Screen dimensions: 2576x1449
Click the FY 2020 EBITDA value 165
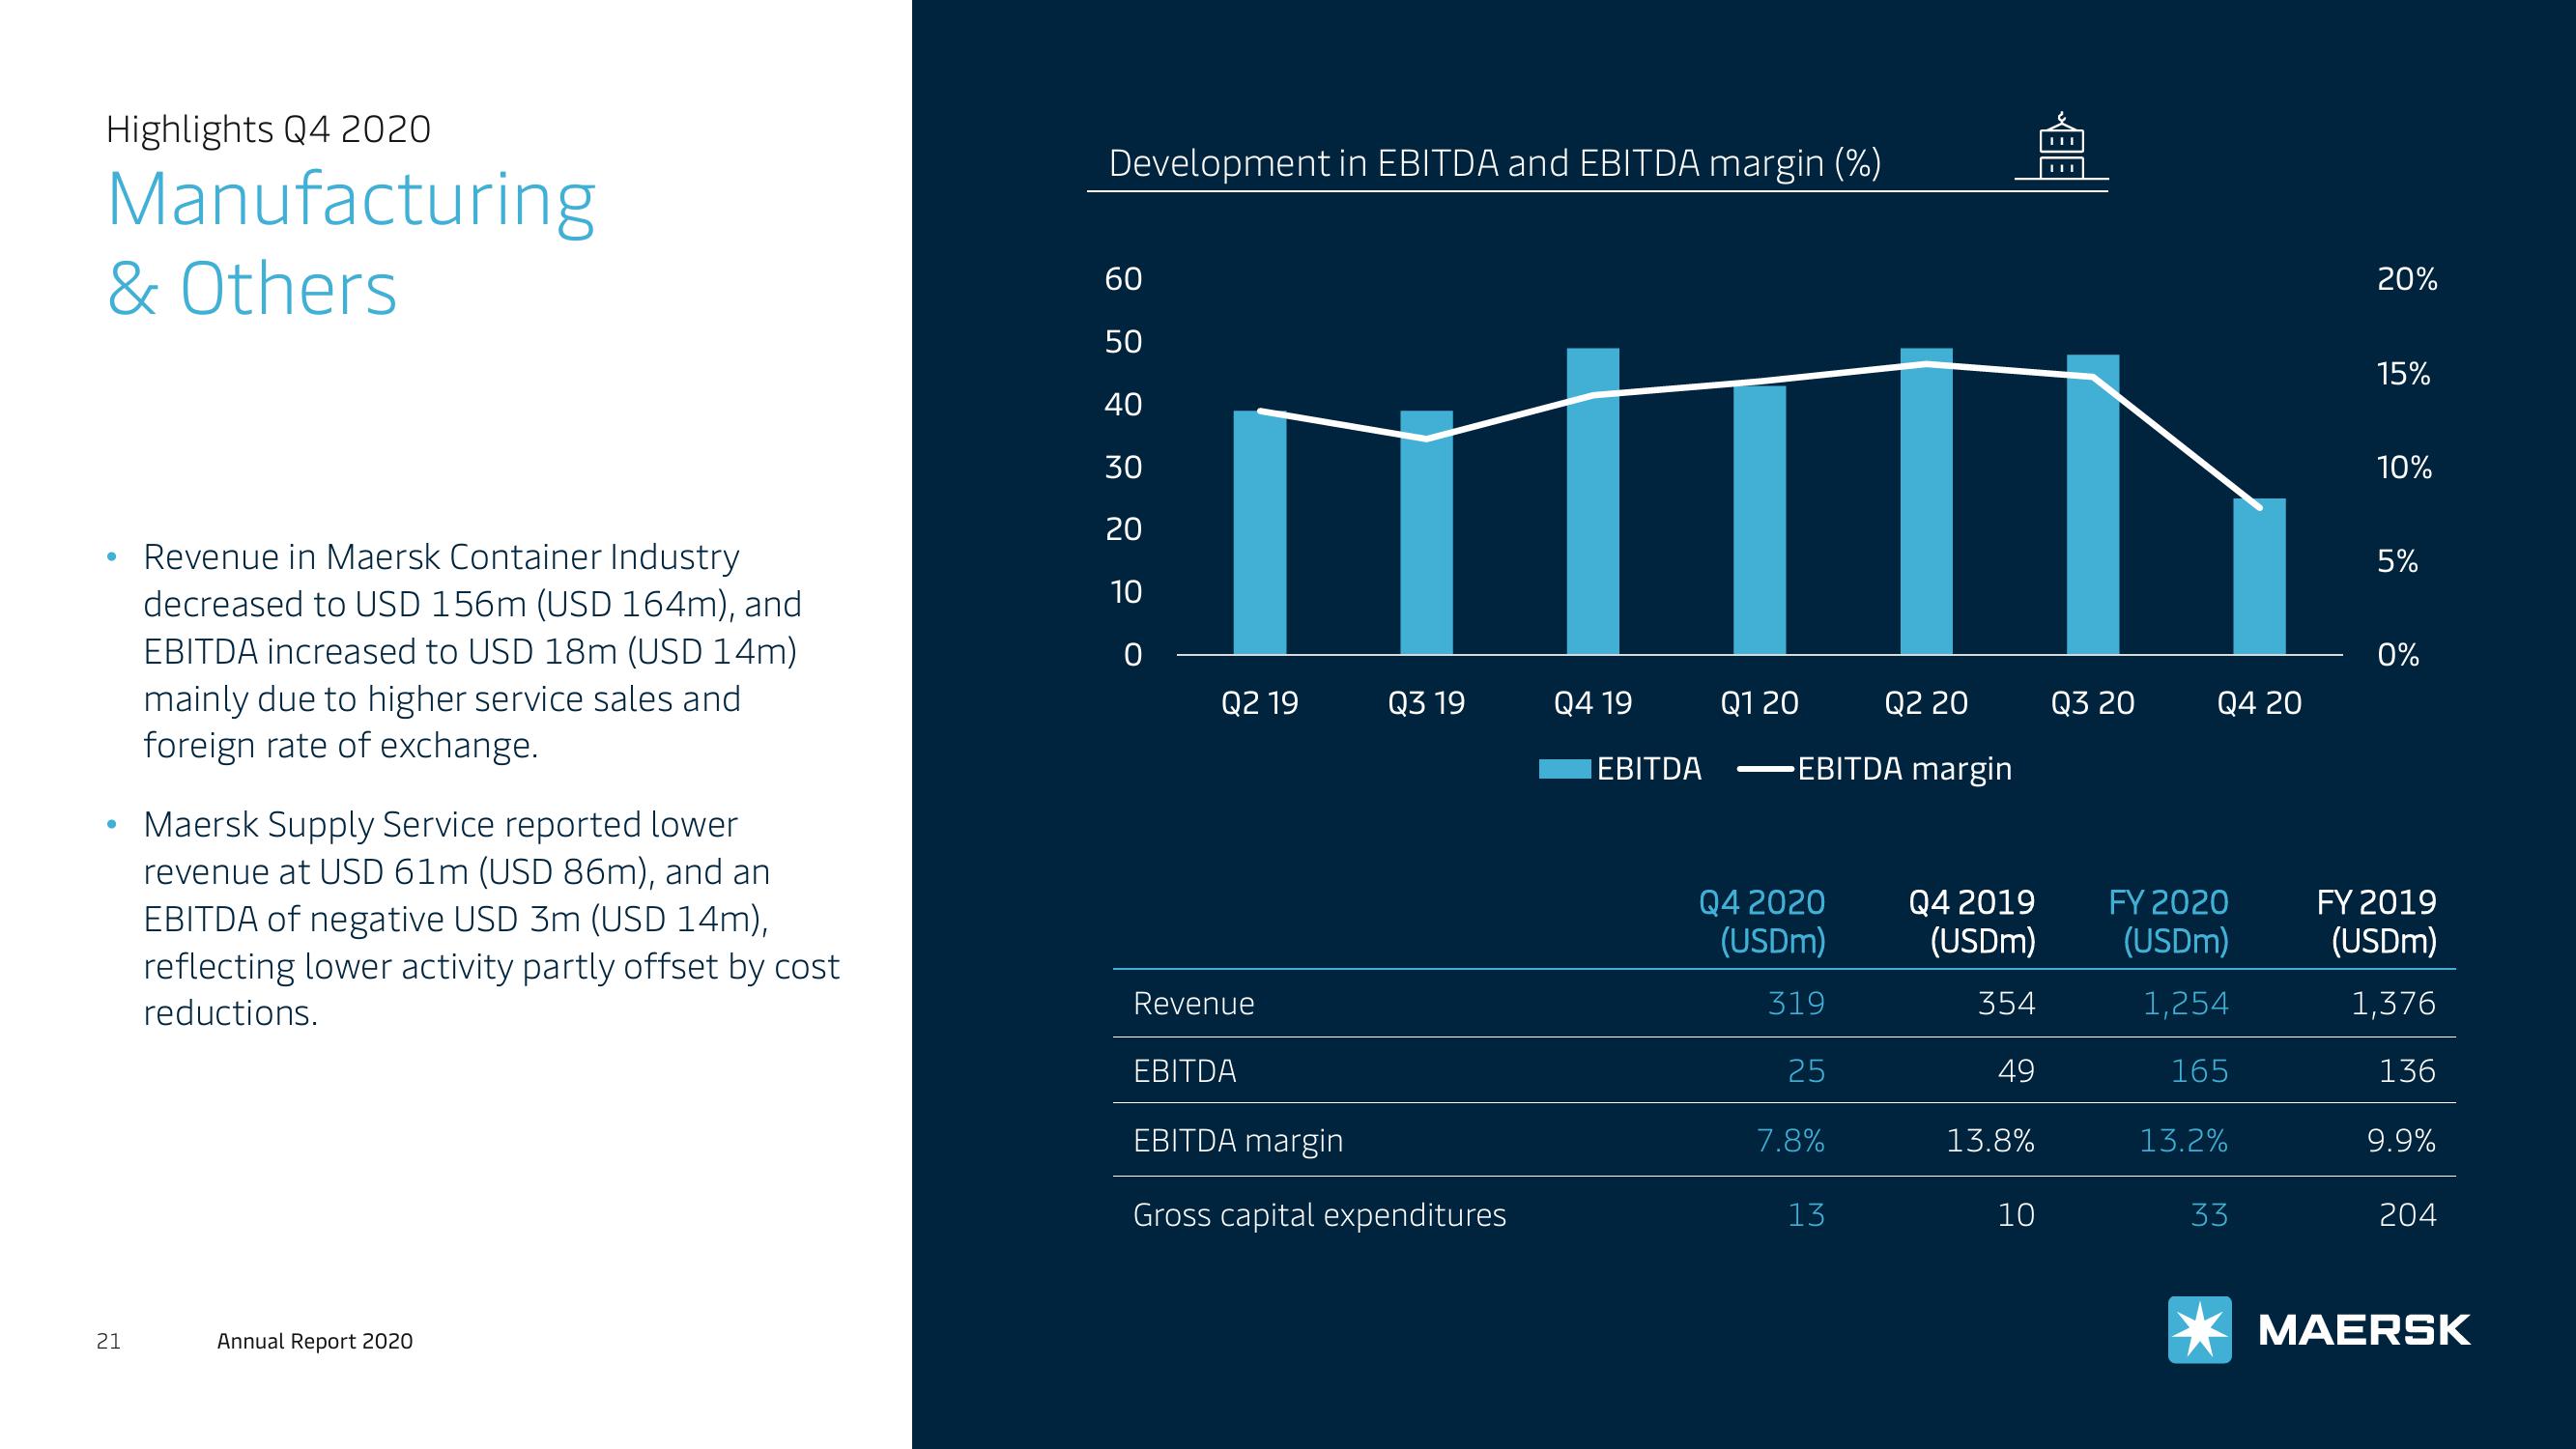point(2200,1071)
